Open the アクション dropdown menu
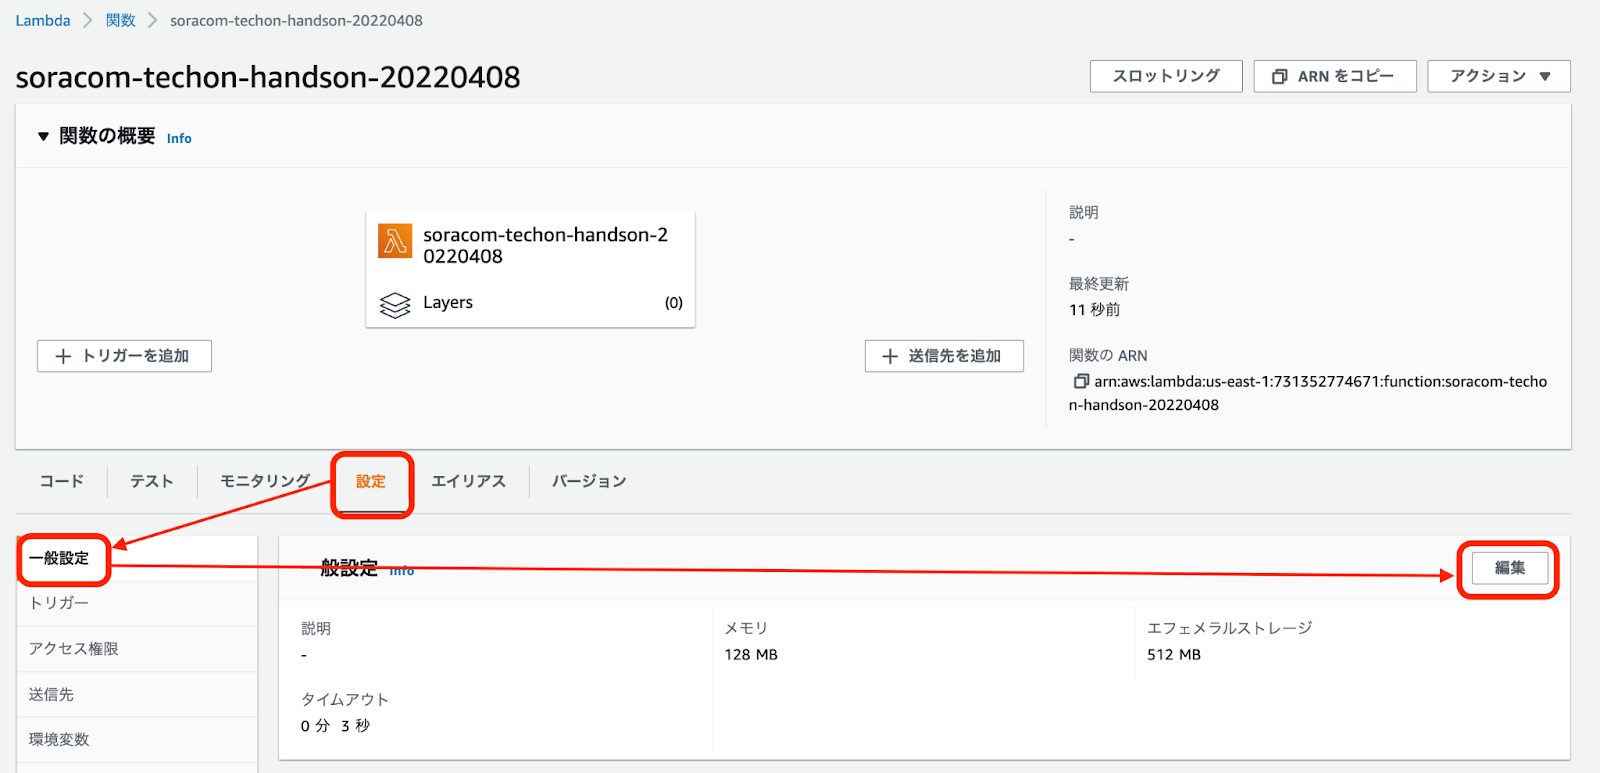Image resolution: width=1600 pixels, height=773 pixels. (x=1499, y=76)
